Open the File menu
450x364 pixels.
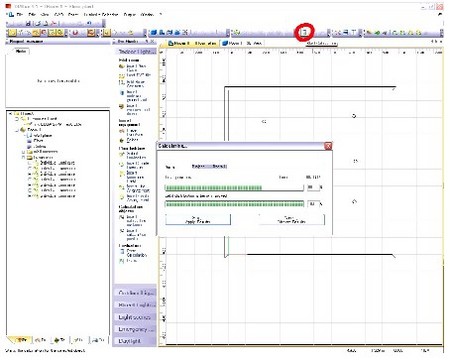20,15
